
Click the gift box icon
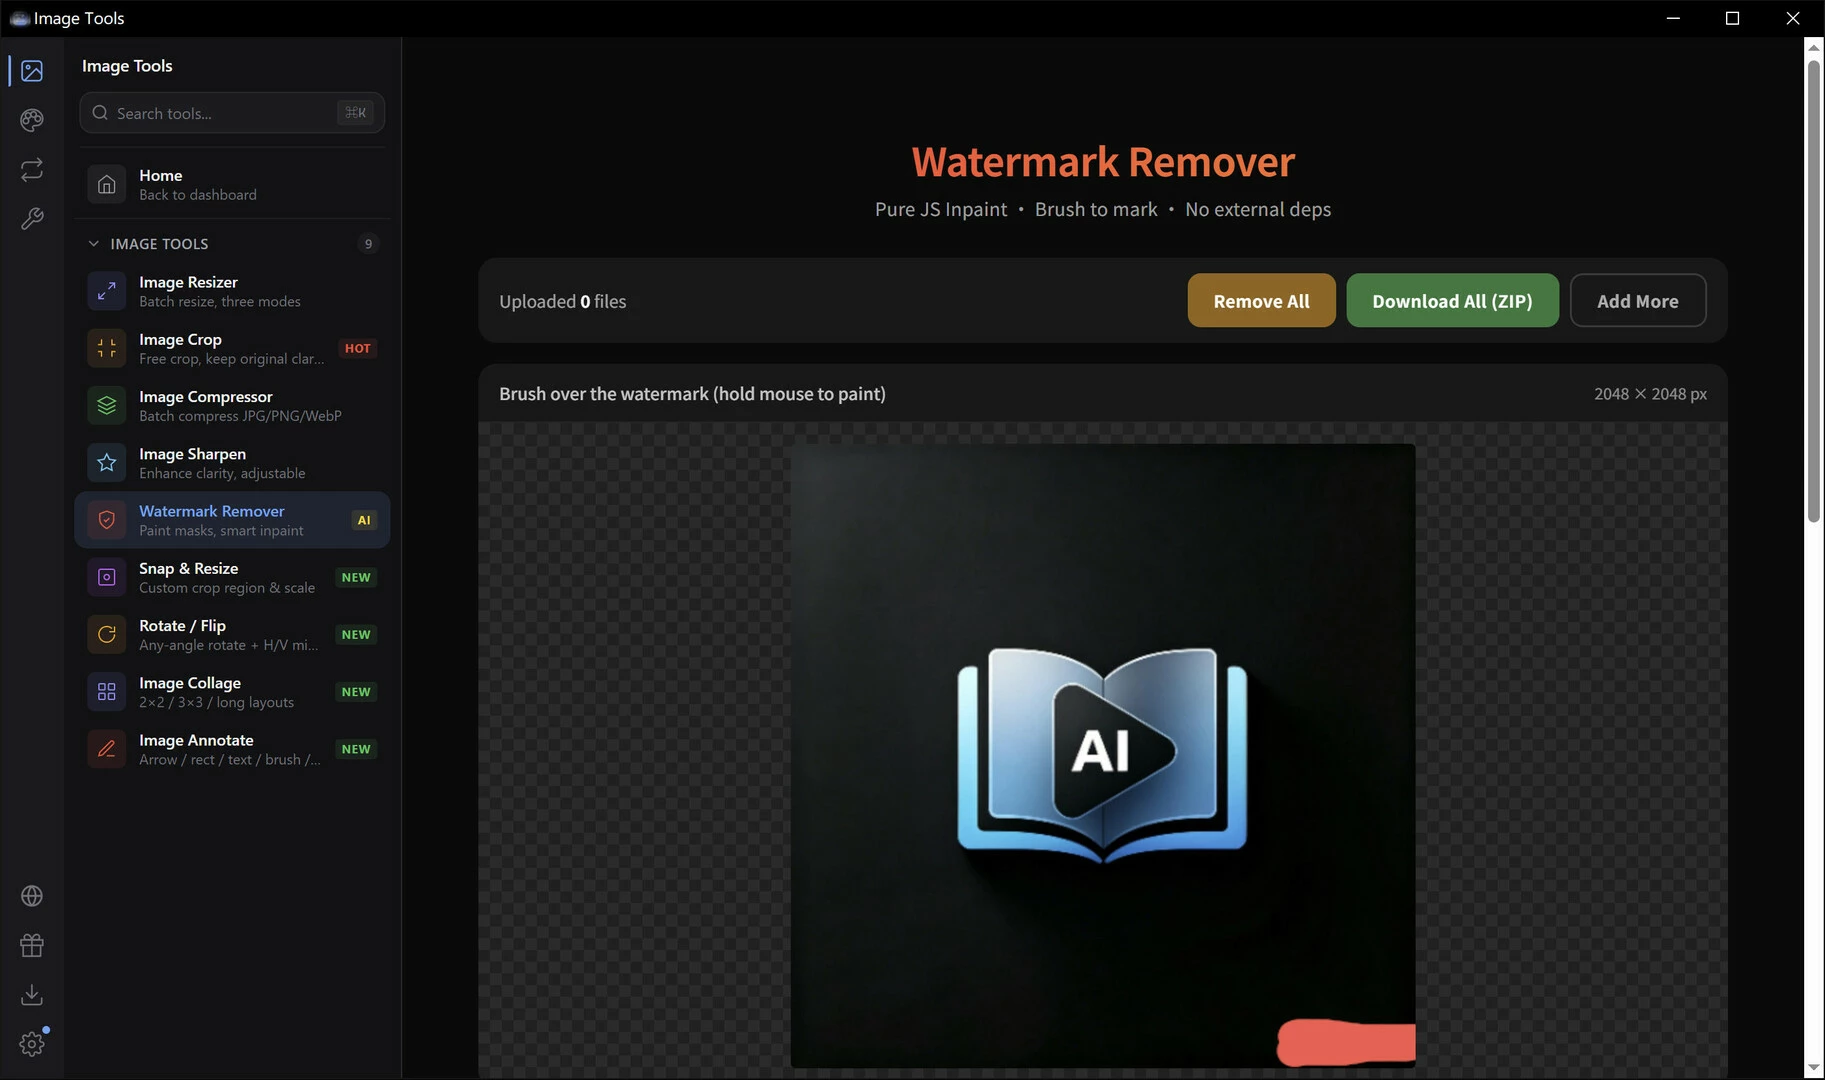click(32, 945)
